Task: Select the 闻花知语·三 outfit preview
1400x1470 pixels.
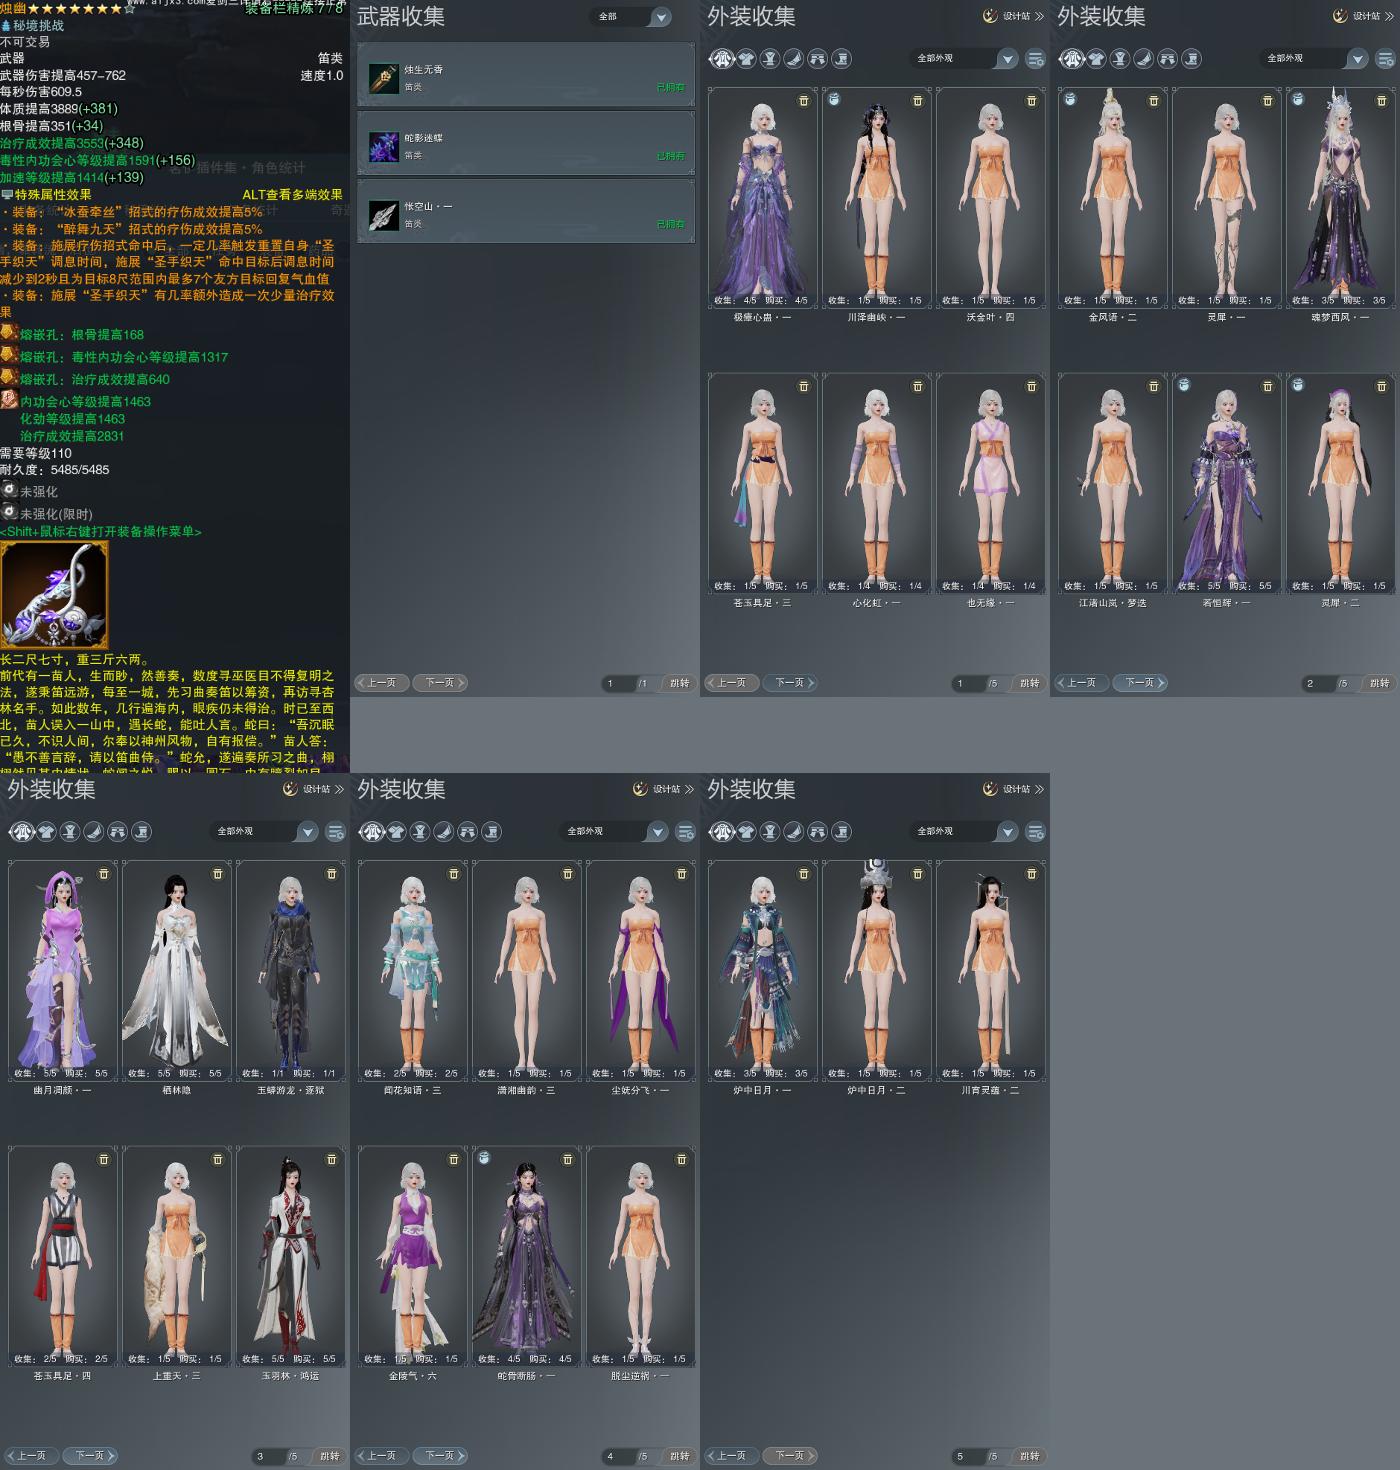Action: tap(413, 970)
